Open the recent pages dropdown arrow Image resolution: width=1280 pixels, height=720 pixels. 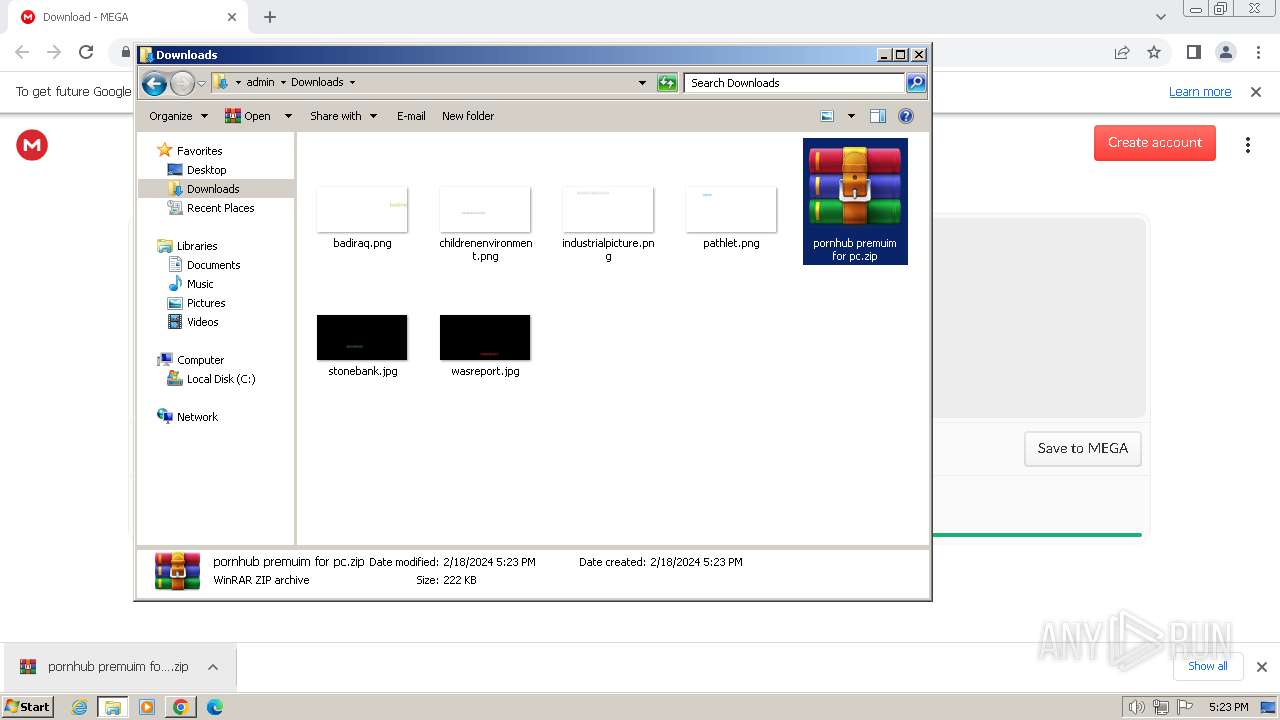pyautogui.click(x=201, y=83)
